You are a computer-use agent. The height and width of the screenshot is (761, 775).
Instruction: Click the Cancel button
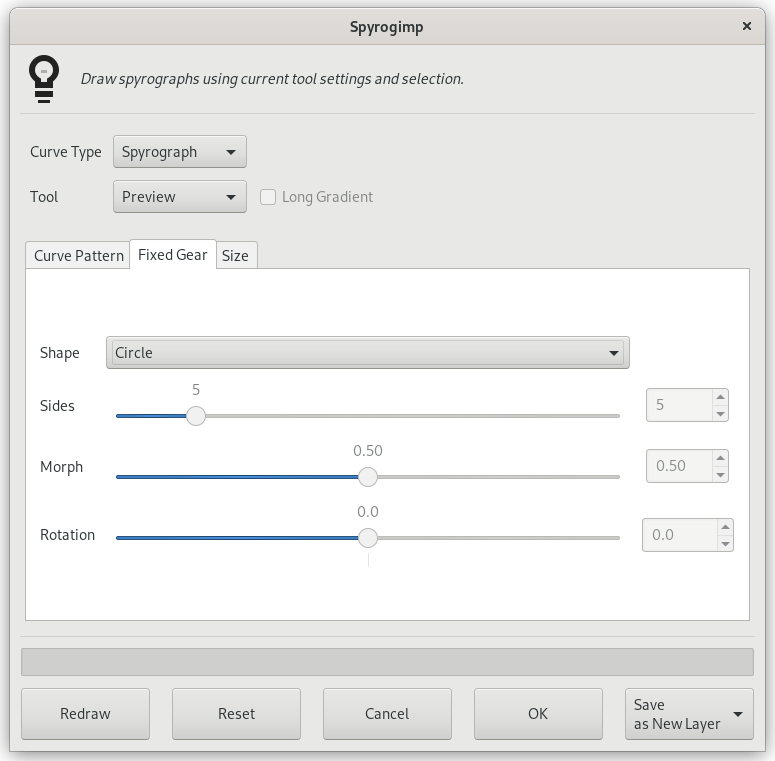click(x=388, y=714)
